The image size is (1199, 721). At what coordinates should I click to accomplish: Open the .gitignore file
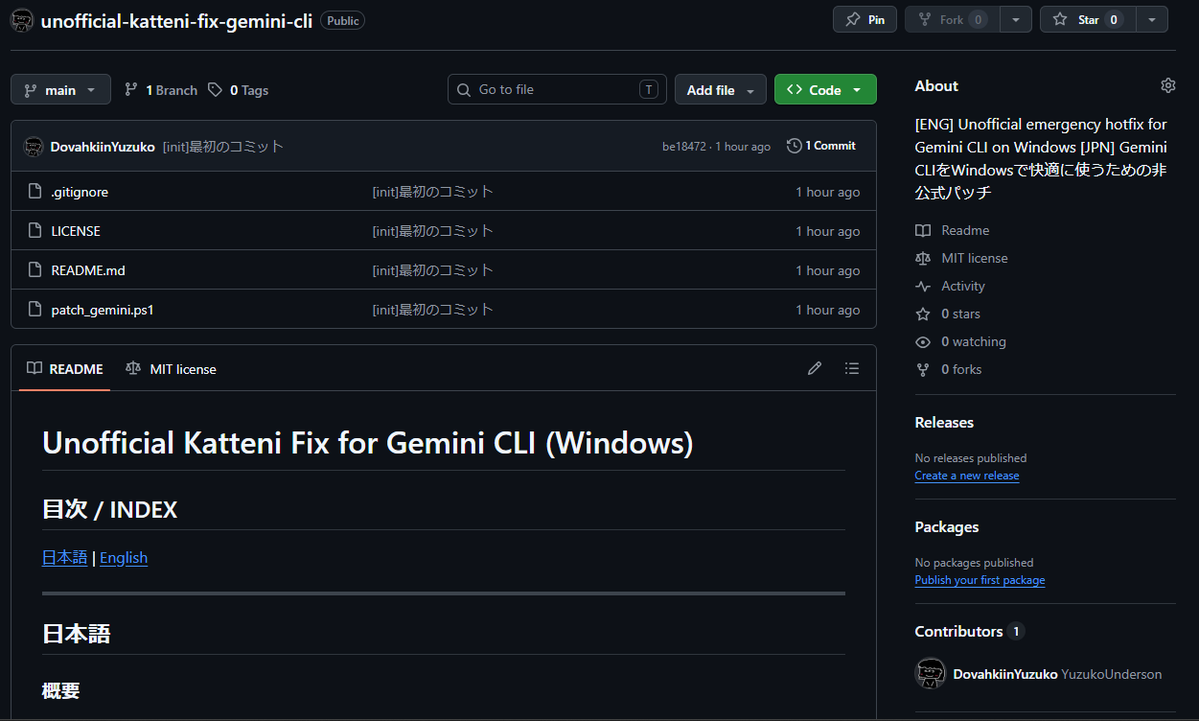pos(80,192)
